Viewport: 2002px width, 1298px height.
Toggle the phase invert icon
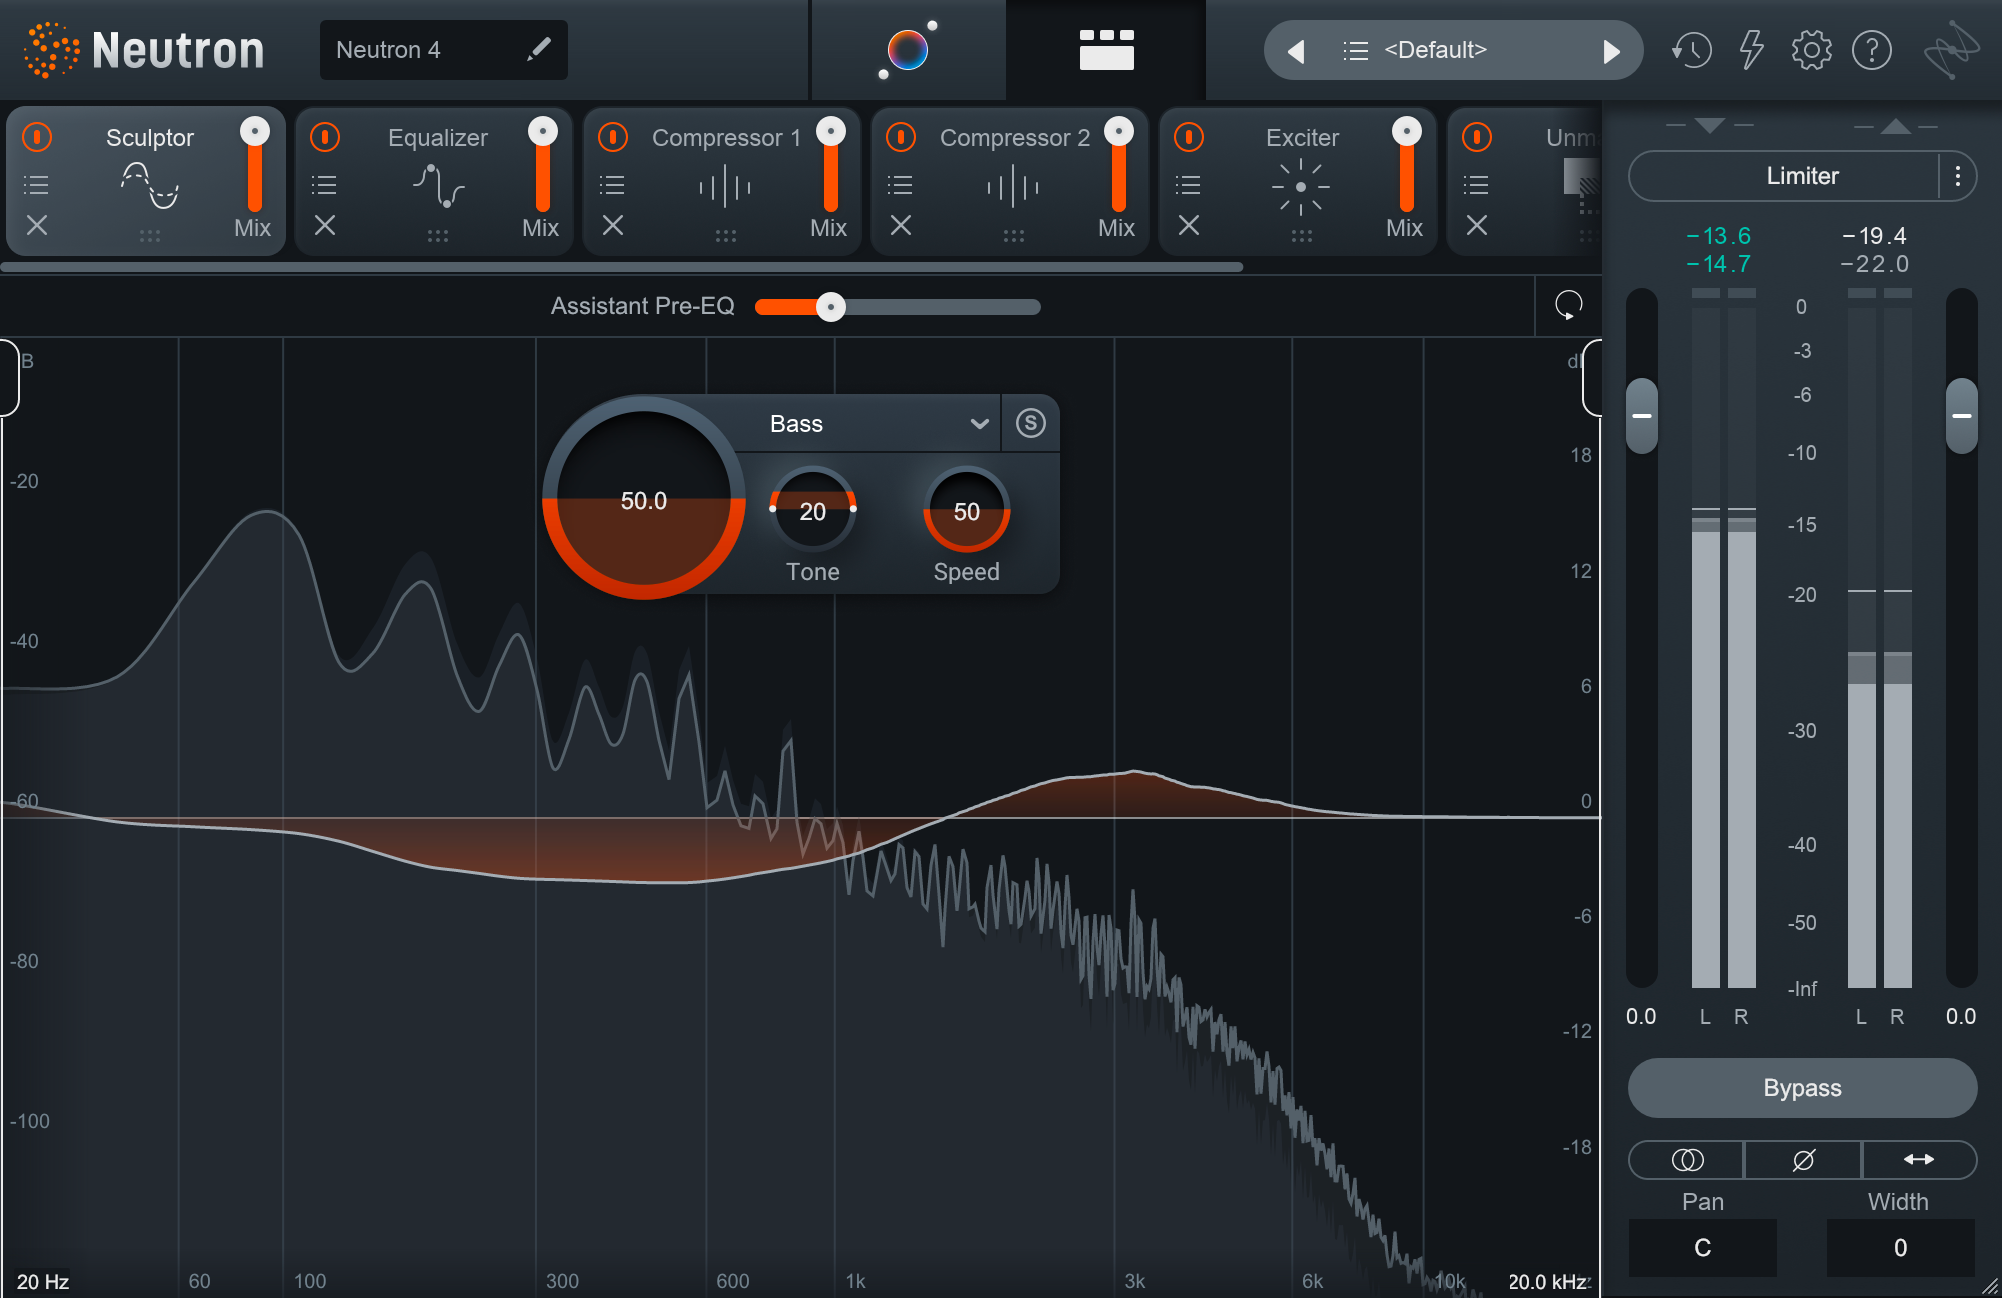1801,1160
